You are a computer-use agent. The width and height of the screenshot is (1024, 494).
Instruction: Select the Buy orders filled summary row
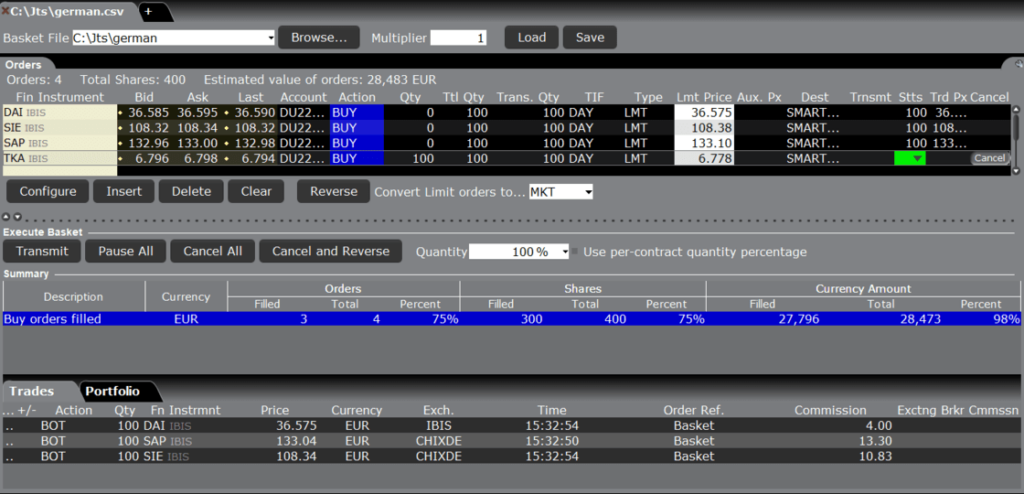(511, 320)
